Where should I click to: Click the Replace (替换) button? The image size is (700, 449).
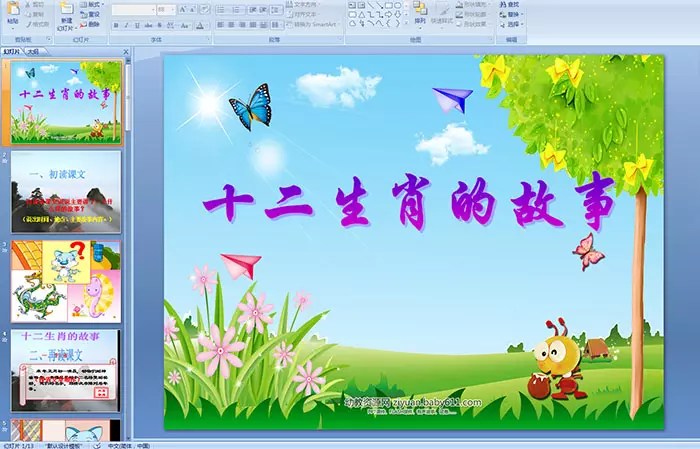click(x=511, y=14)
